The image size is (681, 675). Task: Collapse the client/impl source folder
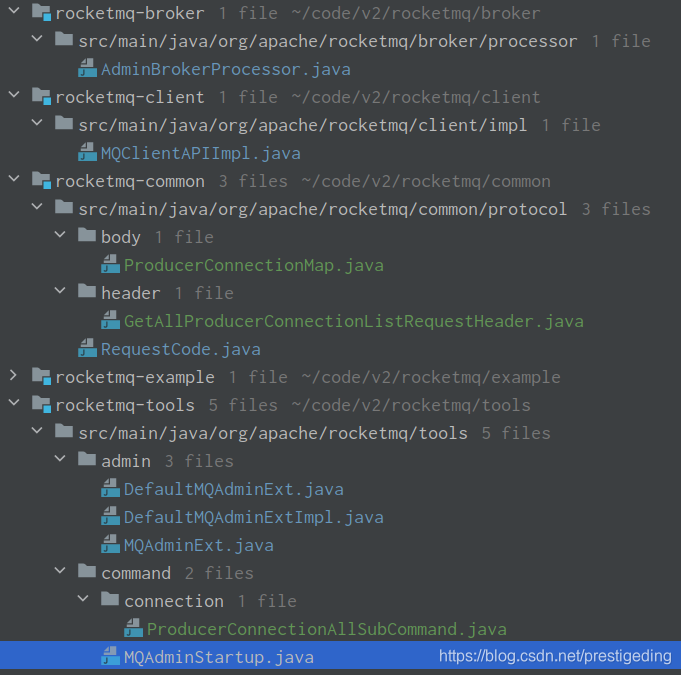pyautogui.click(x=37, y=122)
